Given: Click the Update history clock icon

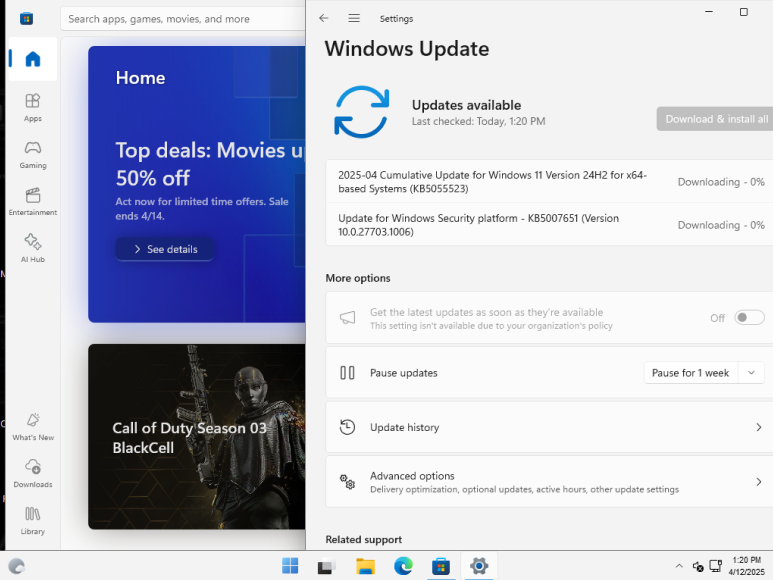Looking at the screenshot, I should 347,427.
